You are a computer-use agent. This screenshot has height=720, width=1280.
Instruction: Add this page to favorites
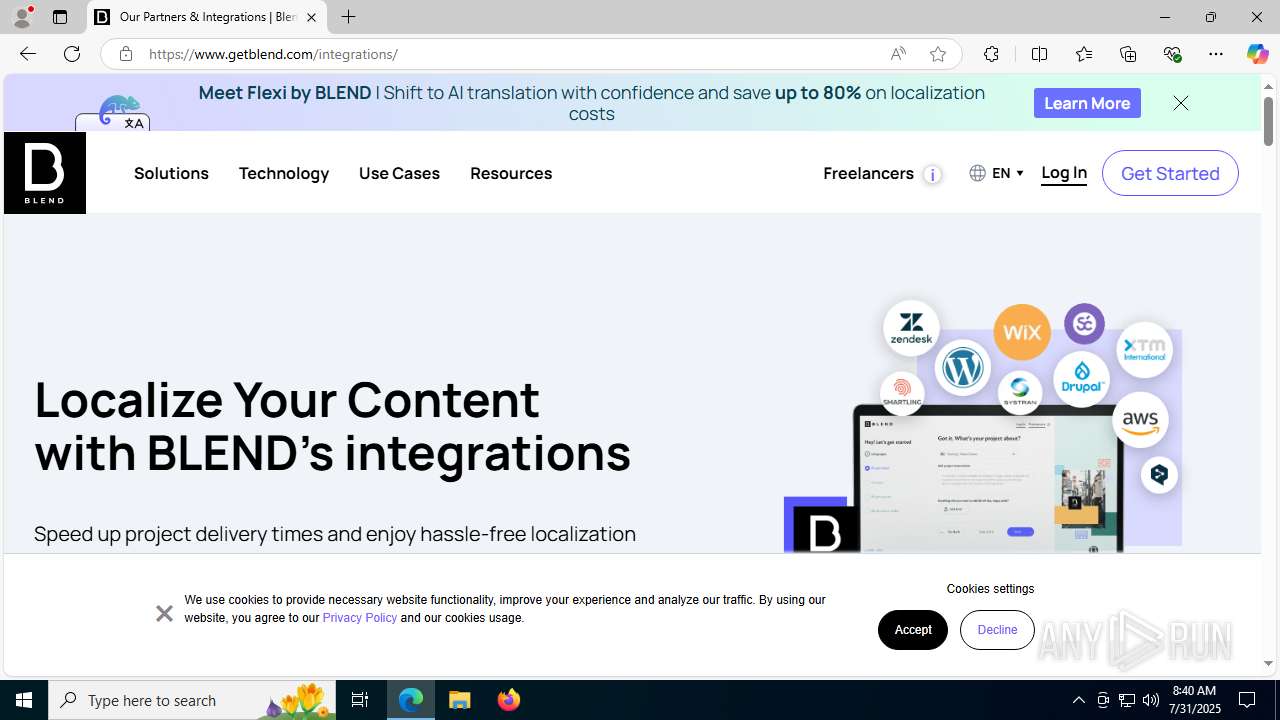(x=938, y=54)
